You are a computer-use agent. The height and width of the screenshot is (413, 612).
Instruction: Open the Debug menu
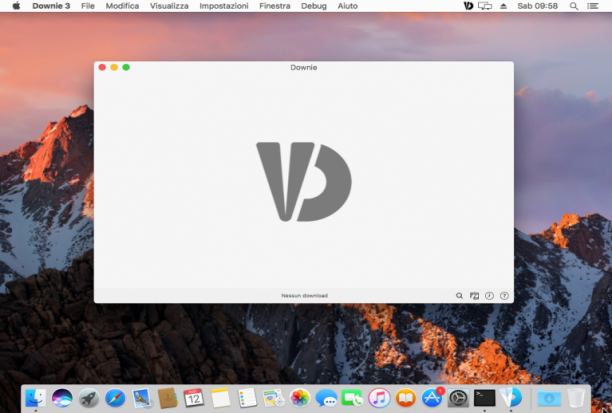click(314, 6)
